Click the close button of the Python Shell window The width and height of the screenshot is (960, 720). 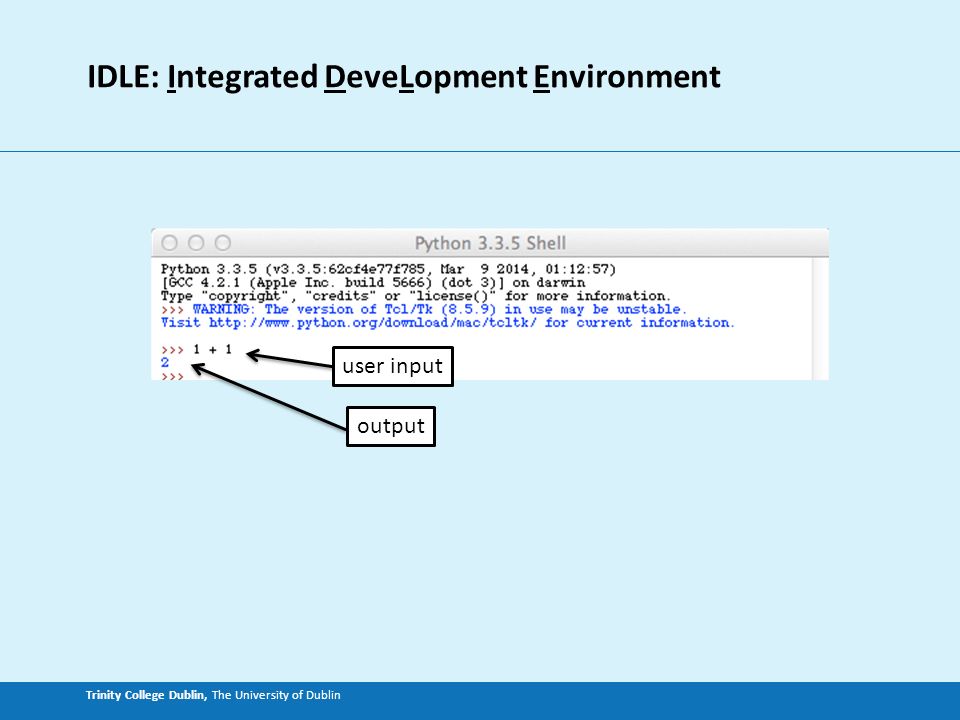tap(170, 243)
